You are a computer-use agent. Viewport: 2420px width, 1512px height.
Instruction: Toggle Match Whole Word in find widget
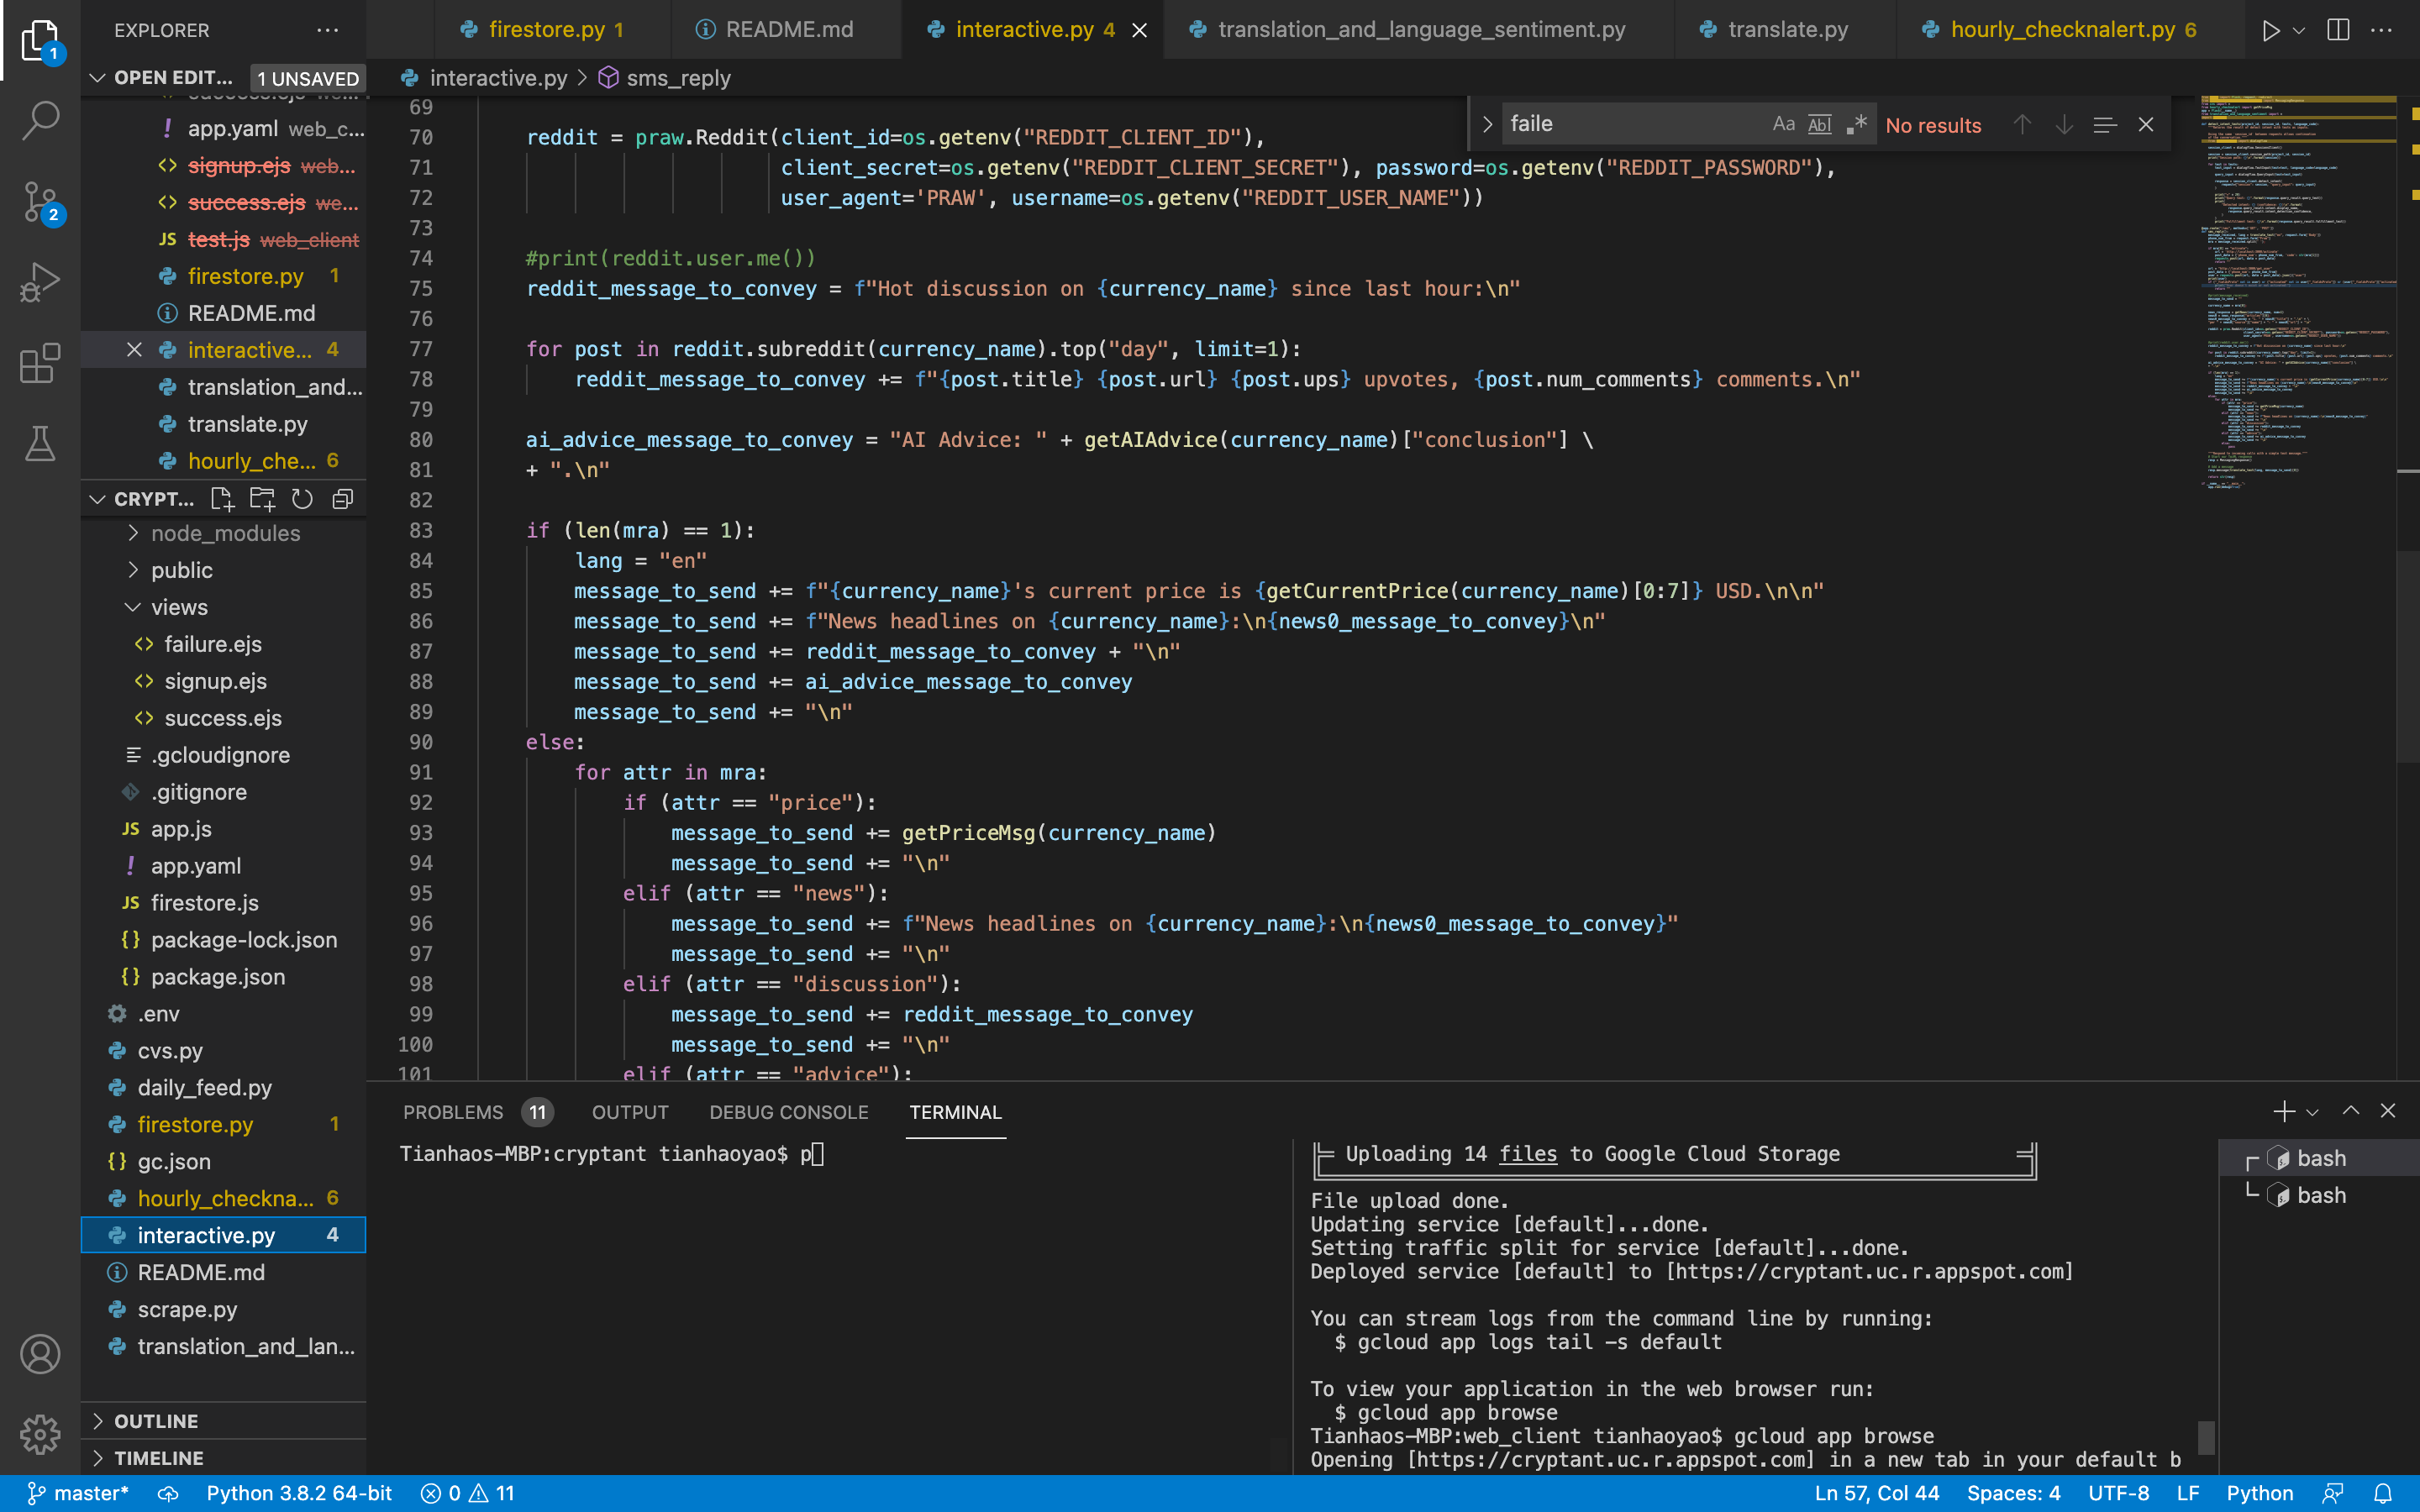[x=1820, y=124]
